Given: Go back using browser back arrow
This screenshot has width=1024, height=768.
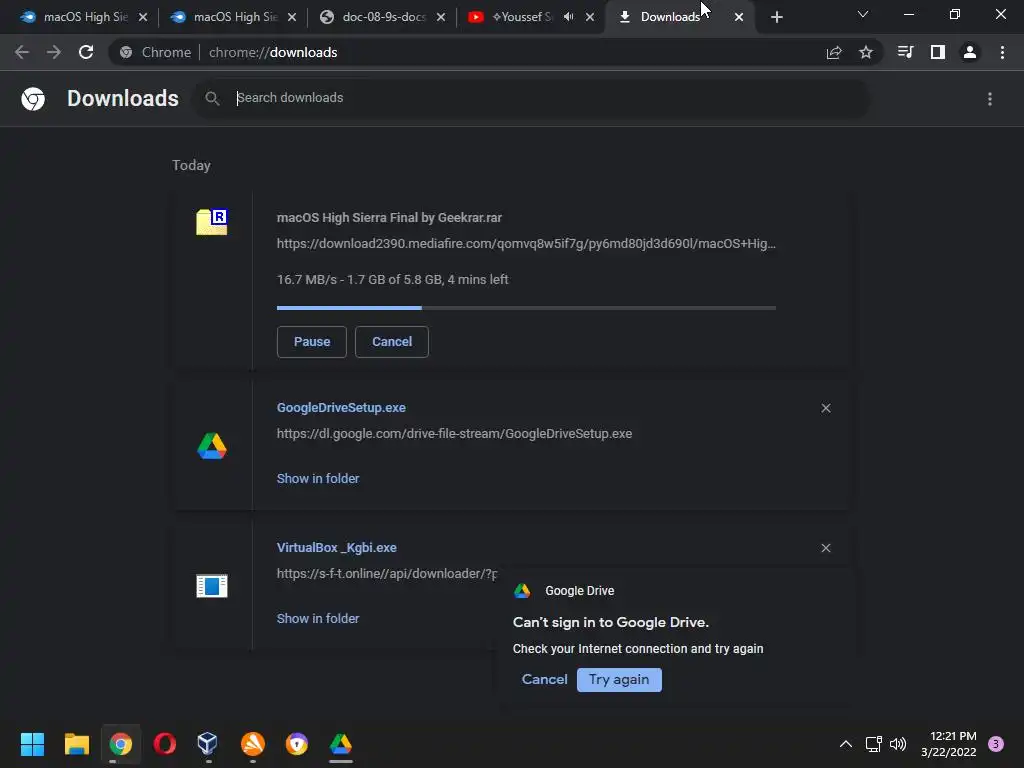Looking at the screenshot, I should pos(22,52).
